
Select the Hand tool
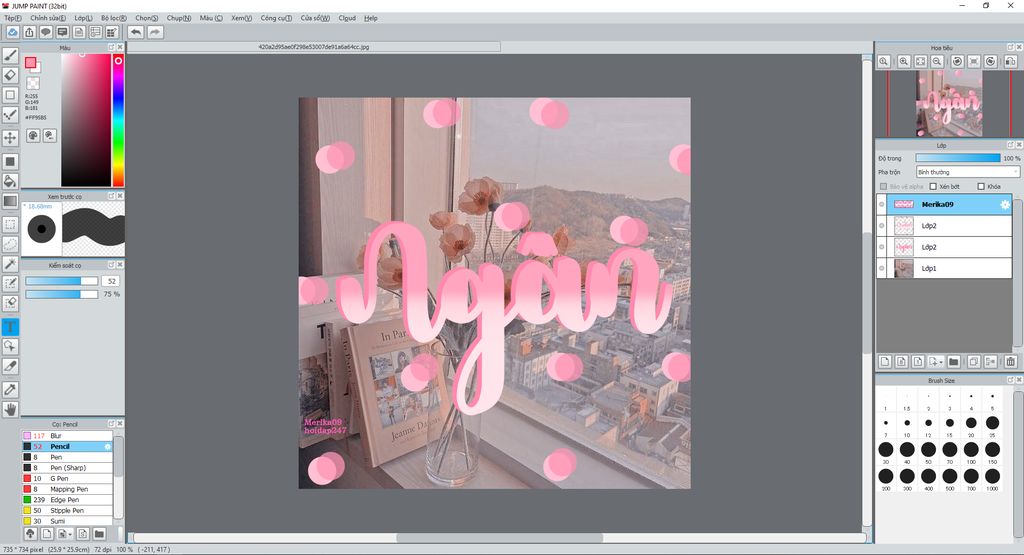(x=10, y=409)
